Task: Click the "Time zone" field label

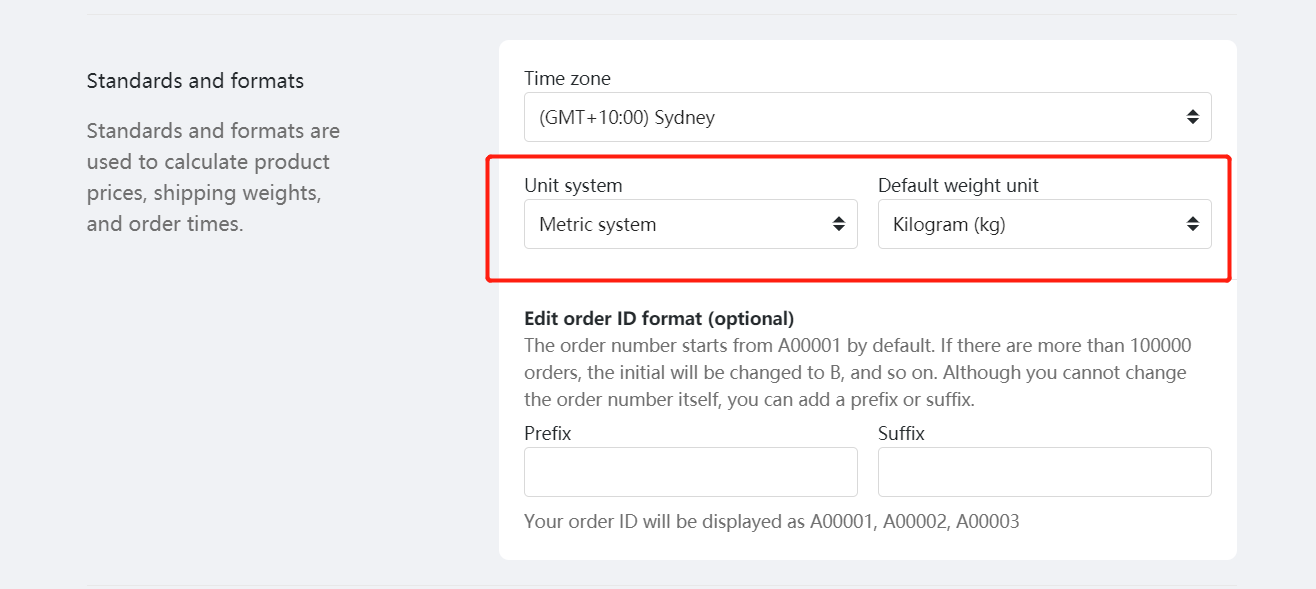Action: point(567,78)
